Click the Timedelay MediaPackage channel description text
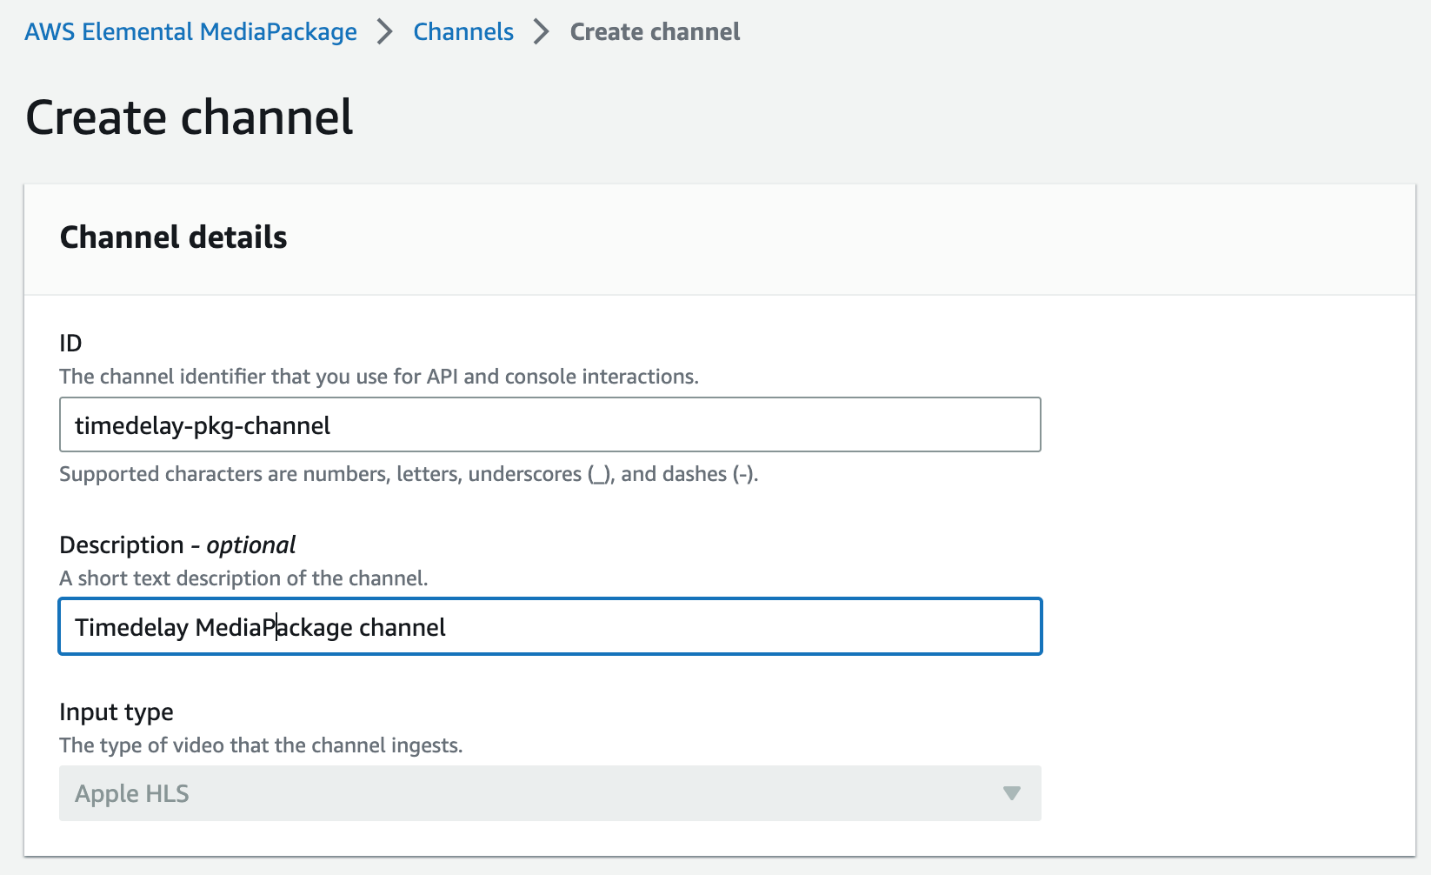1431x875 pixels. (259, 627)
